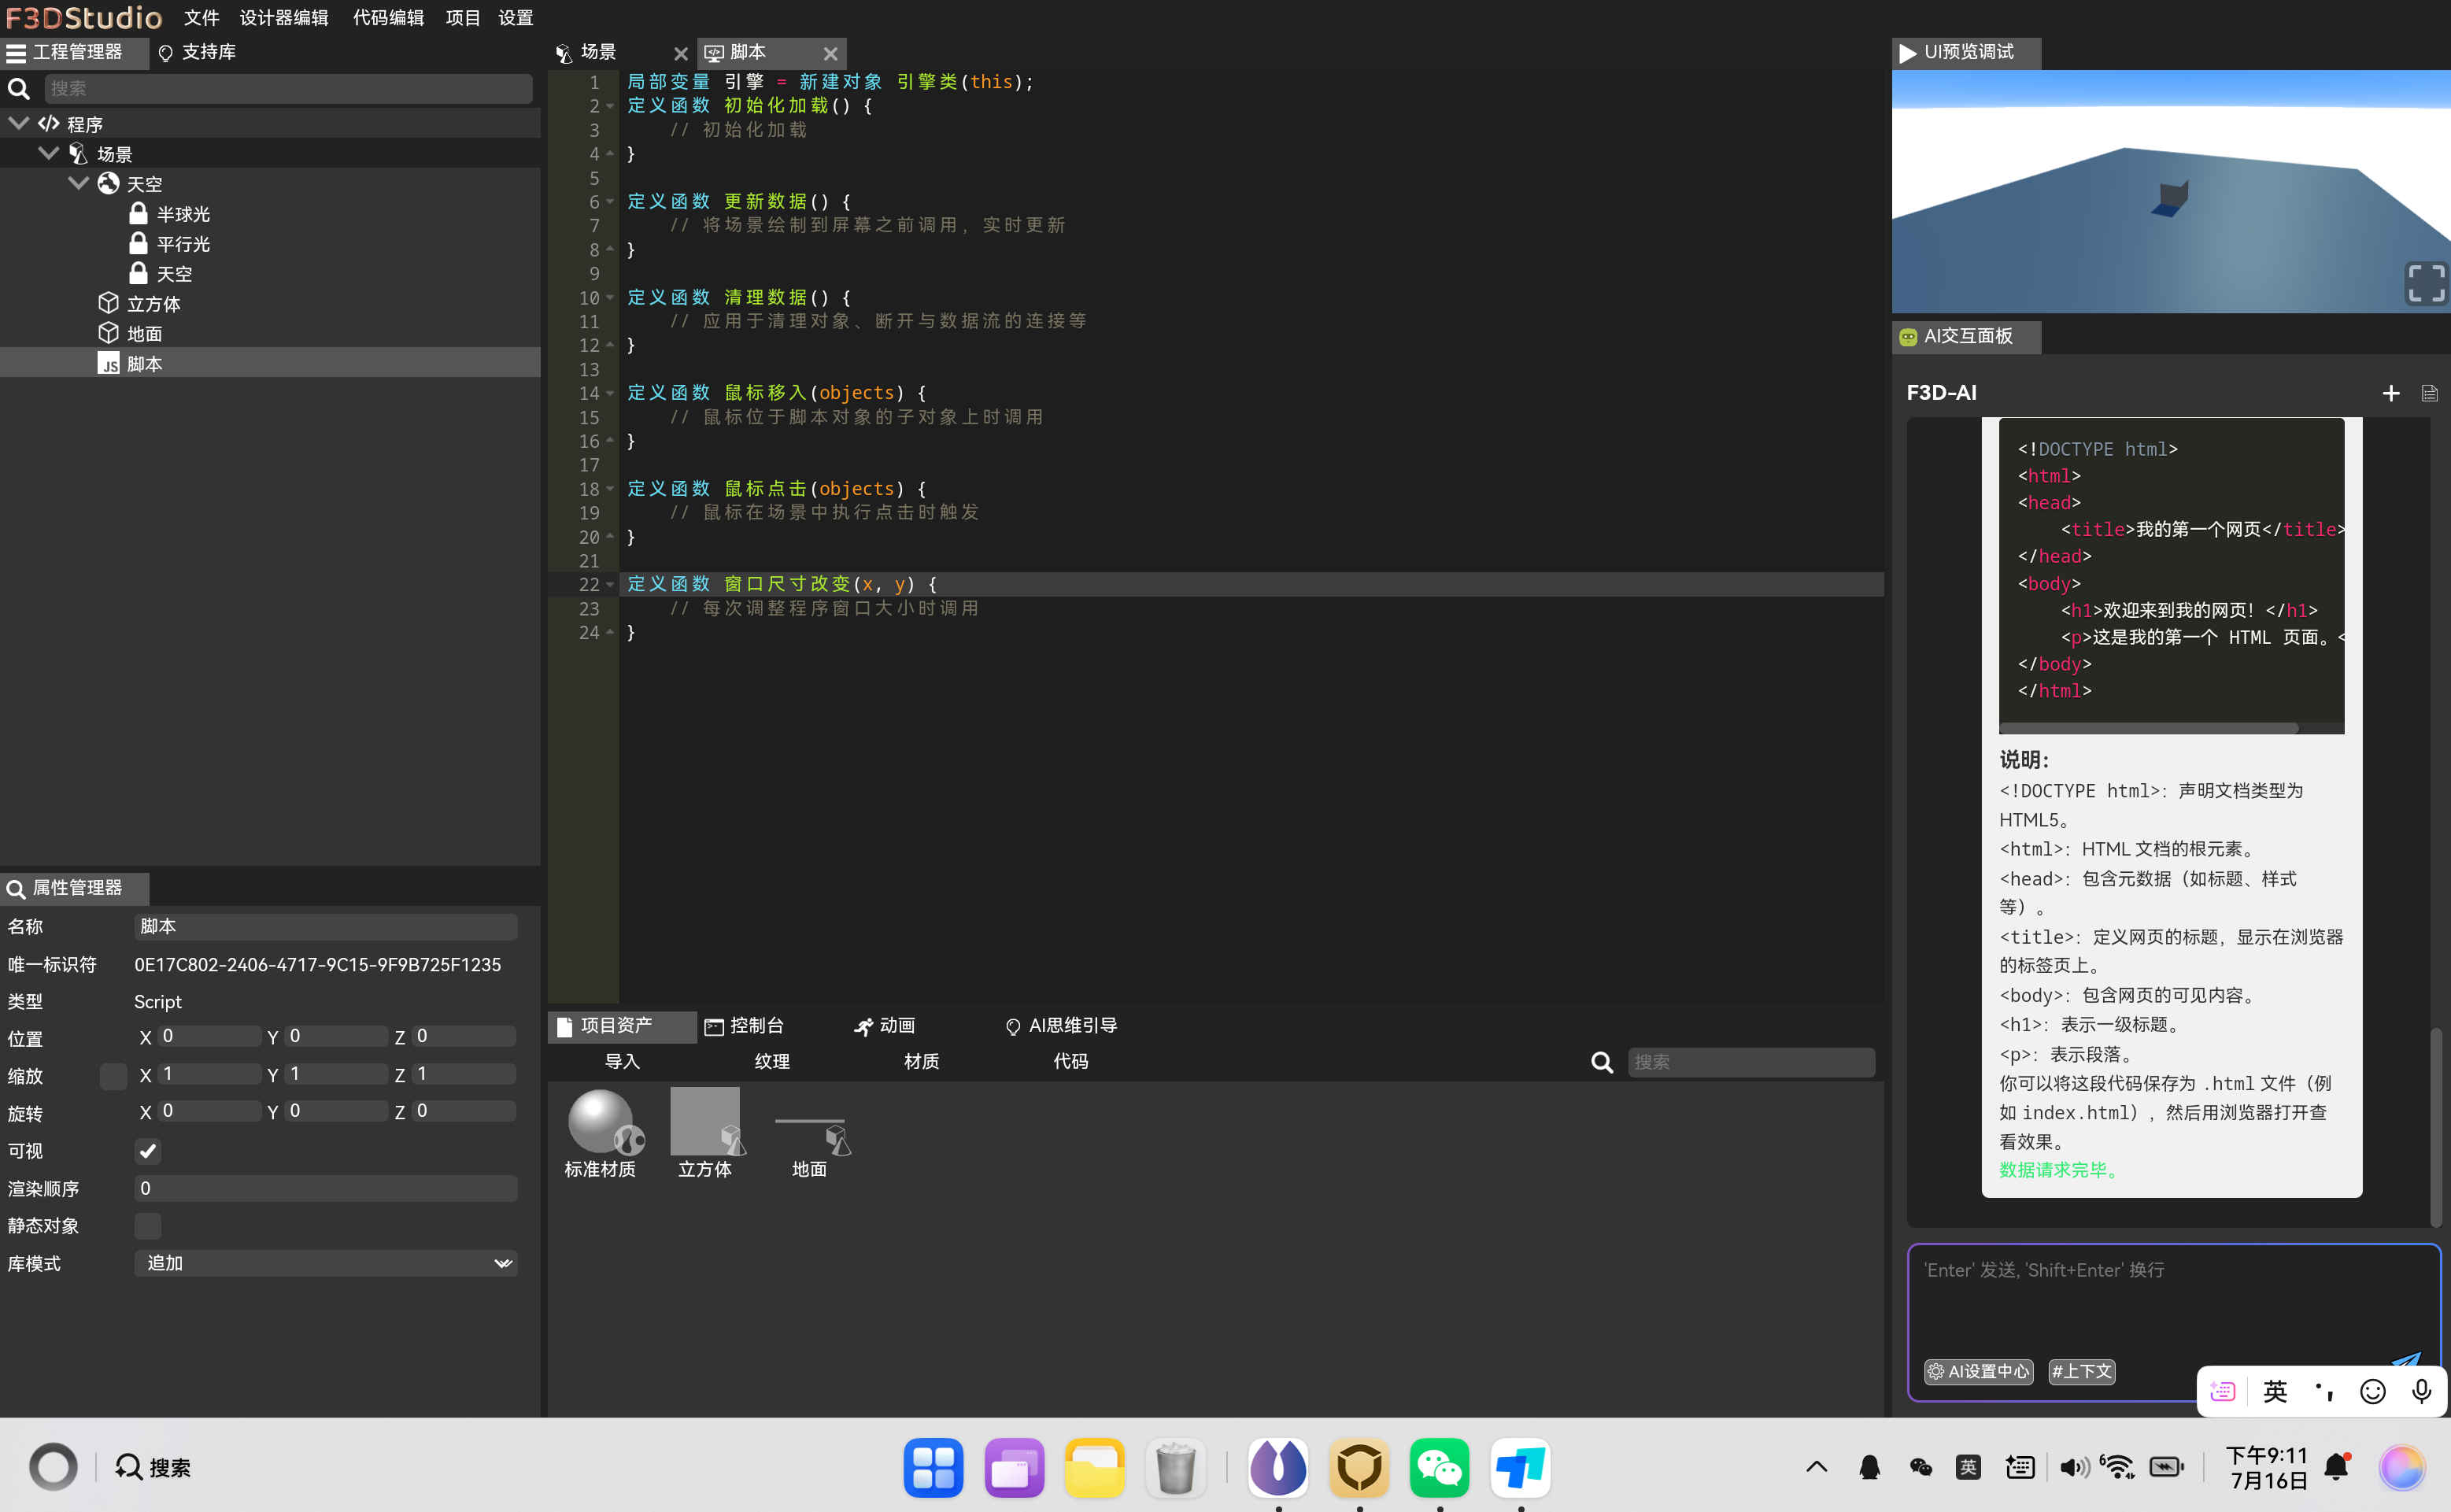Viewport: 2451px width, 1512px height.
Task: Open the 项目 menu
Action: click(x=462, y=18)
